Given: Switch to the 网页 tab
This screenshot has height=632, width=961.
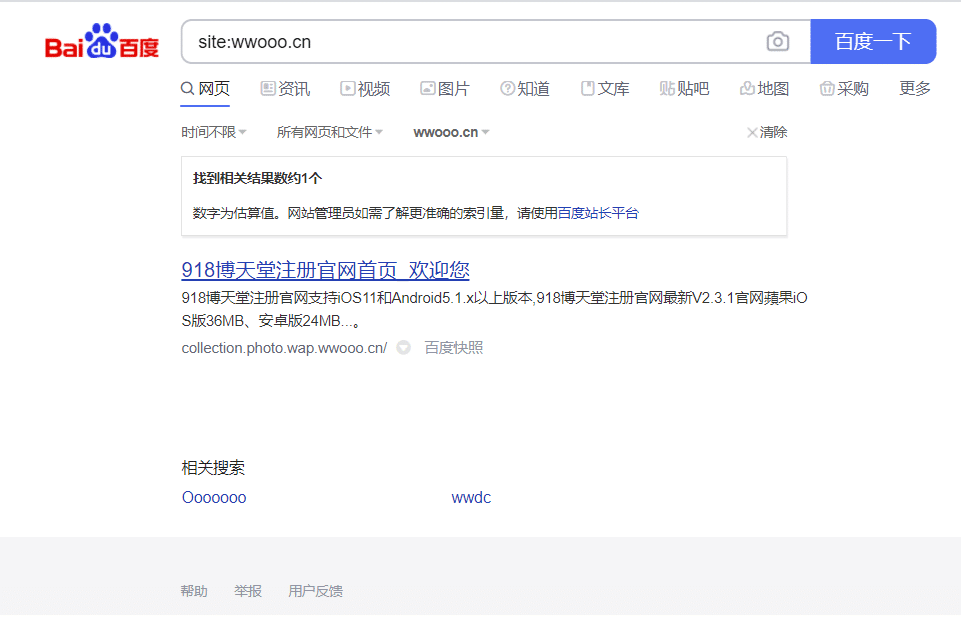Looking at the screenshot, I should tap(205, 88).
